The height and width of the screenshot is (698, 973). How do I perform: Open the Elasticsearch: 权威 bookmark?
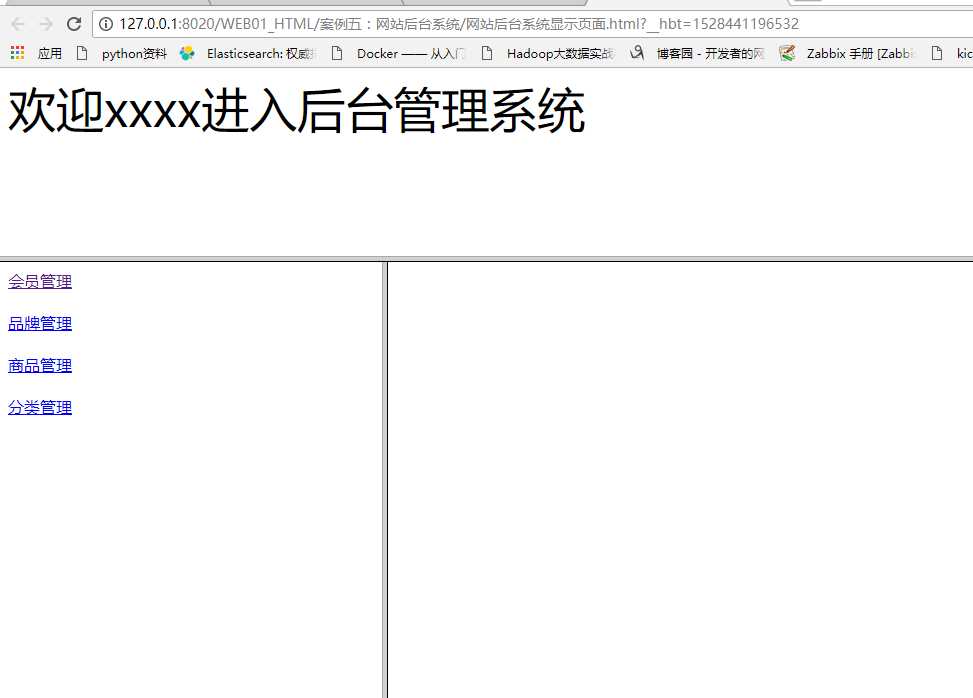[261, 53]
